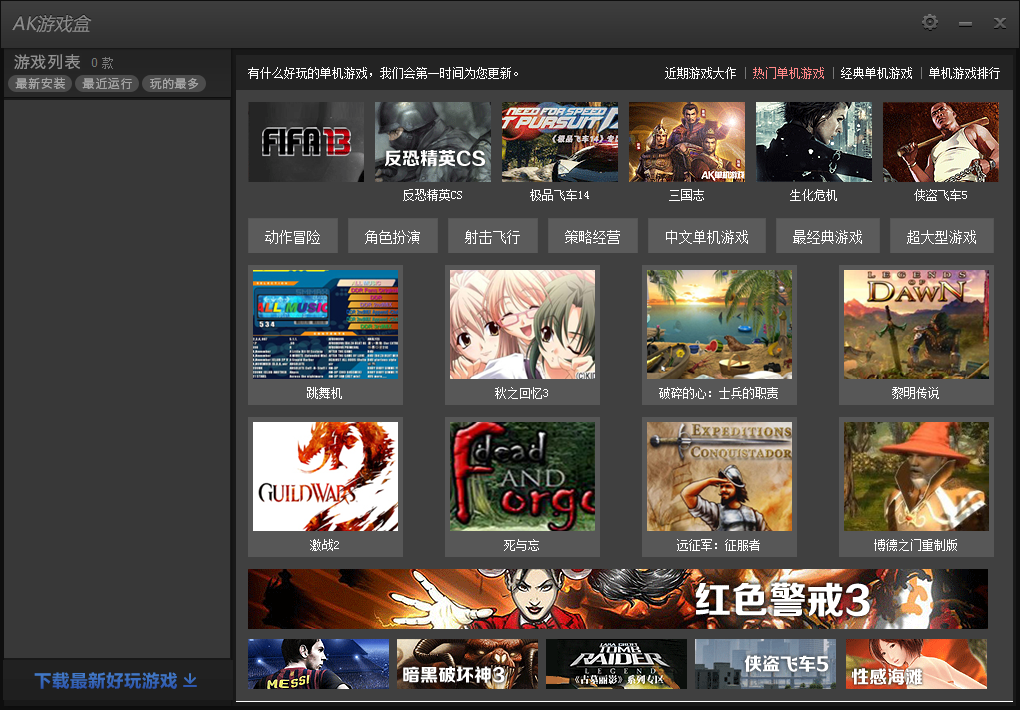Open the 红色警戒3 wide banner
This screenshot has height=710, width=1020.
[x=618, y=599]
